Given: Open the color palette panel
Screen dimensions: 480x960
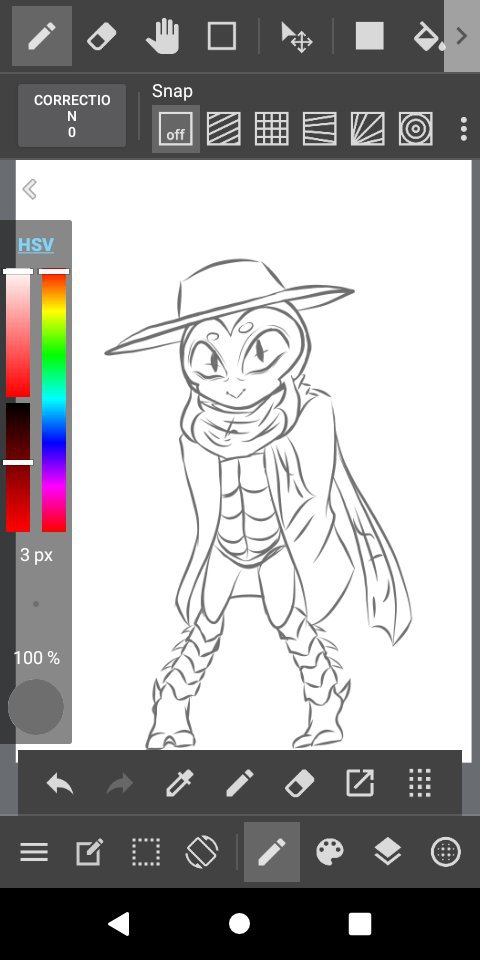Looking at the screenshot, I should tap(330, 852).
